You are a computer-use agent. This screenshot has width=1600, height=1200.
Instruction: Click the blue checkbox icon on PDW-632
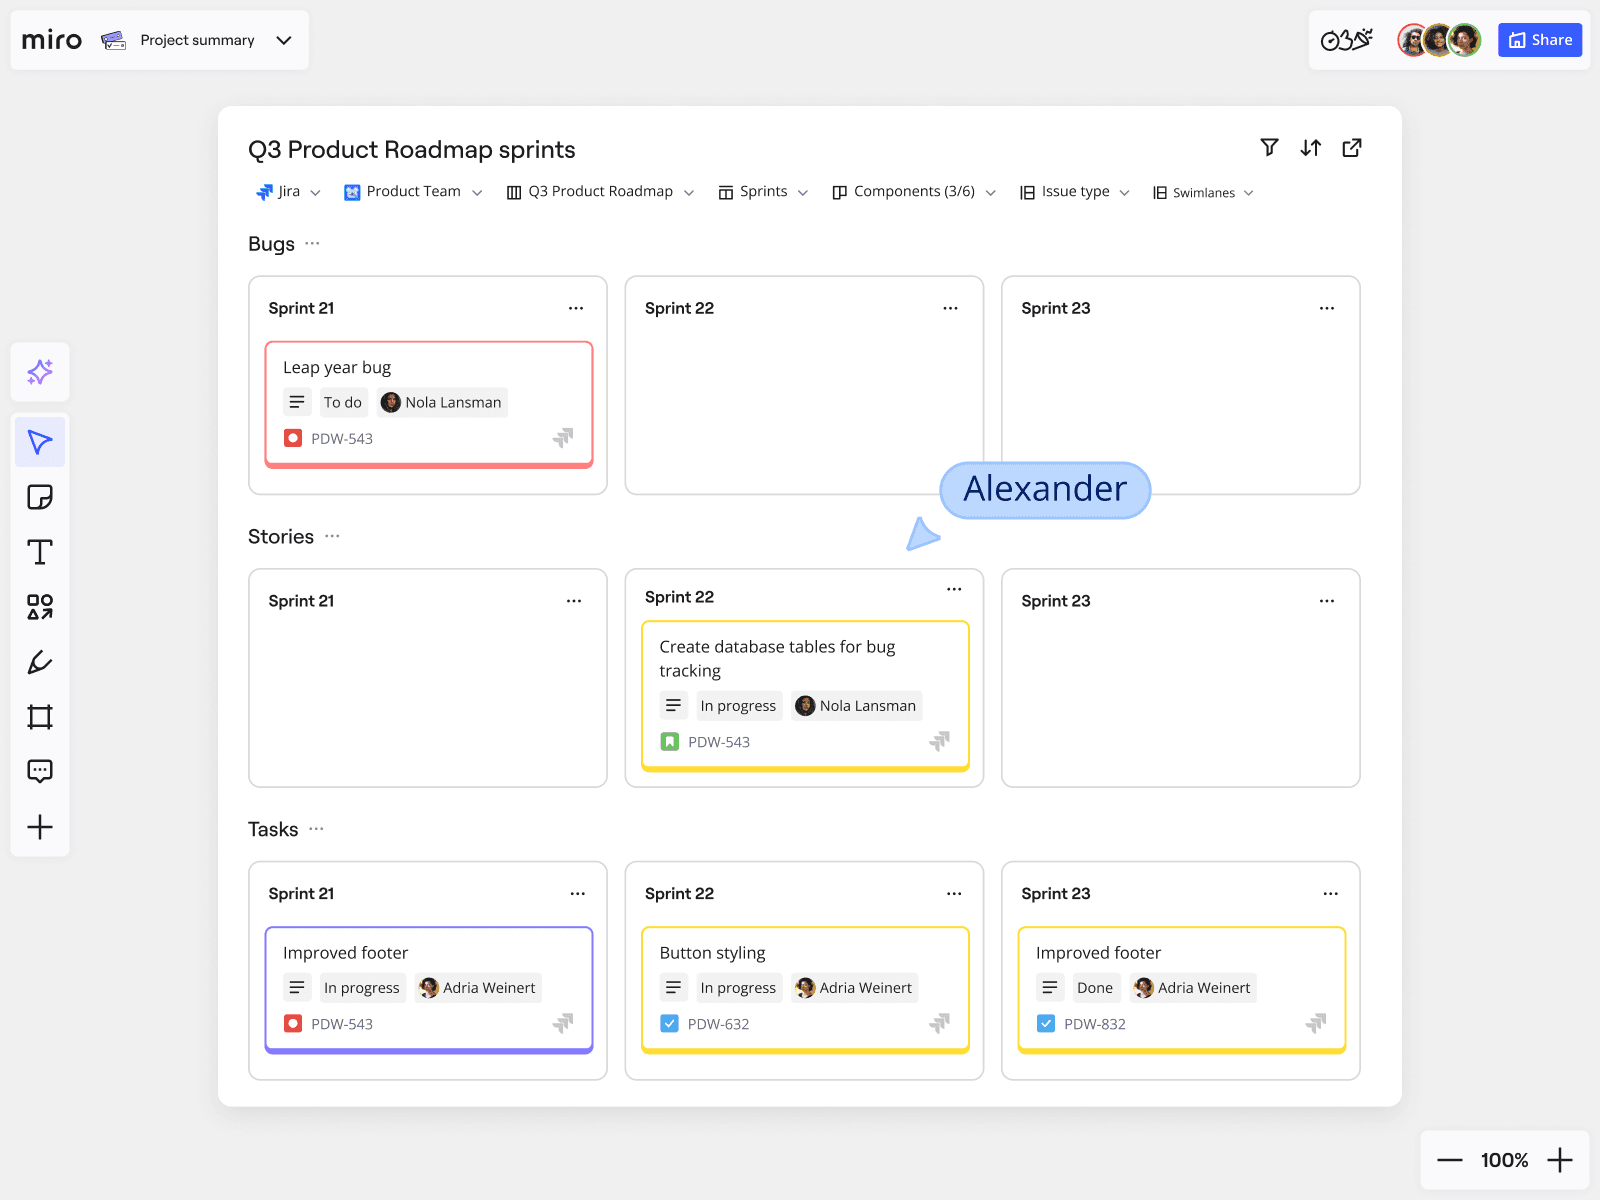pos(670,1023)
